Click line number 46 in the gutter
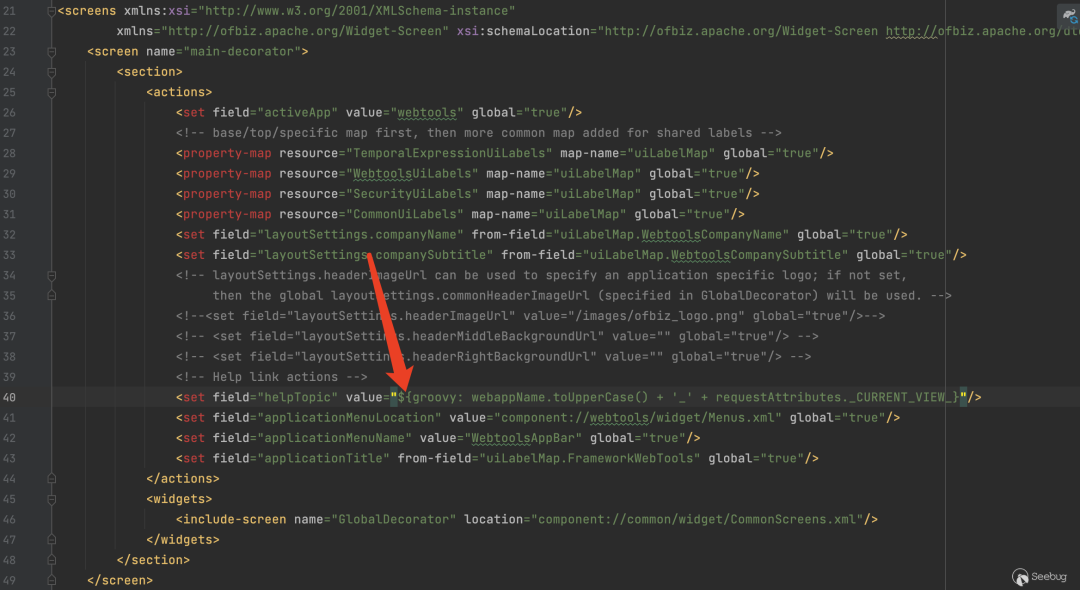The image size is (1080, 590). point(9,519)
